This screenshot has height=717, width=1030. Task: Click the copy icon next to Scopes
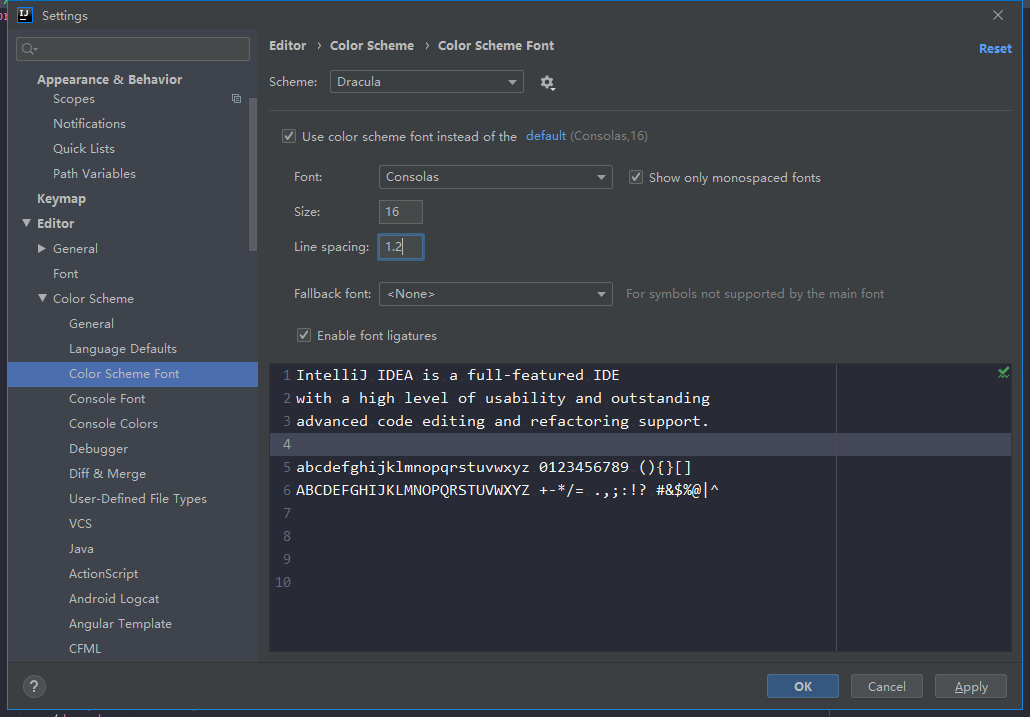pyautogui.click(x=236, y=98)
